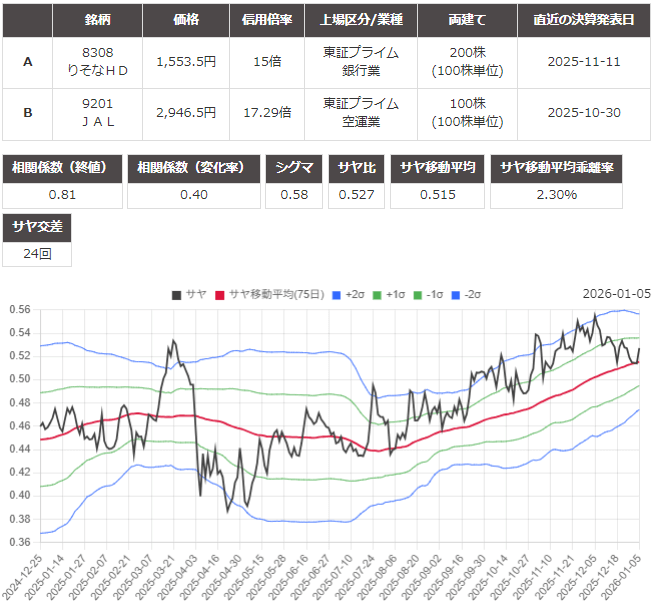Click the シグマ label
The image size is (654, 606).
295,168
